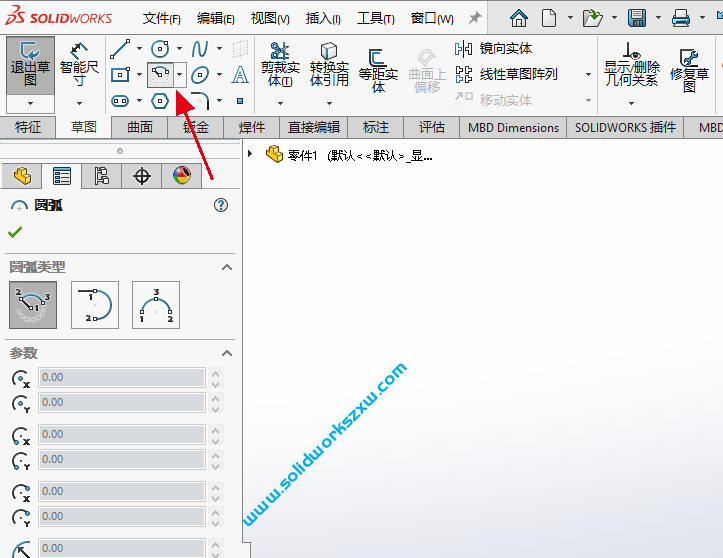Click the 退出草图 (Exit Sketch) button
723x558 pixels.
[x=30, y=65]
